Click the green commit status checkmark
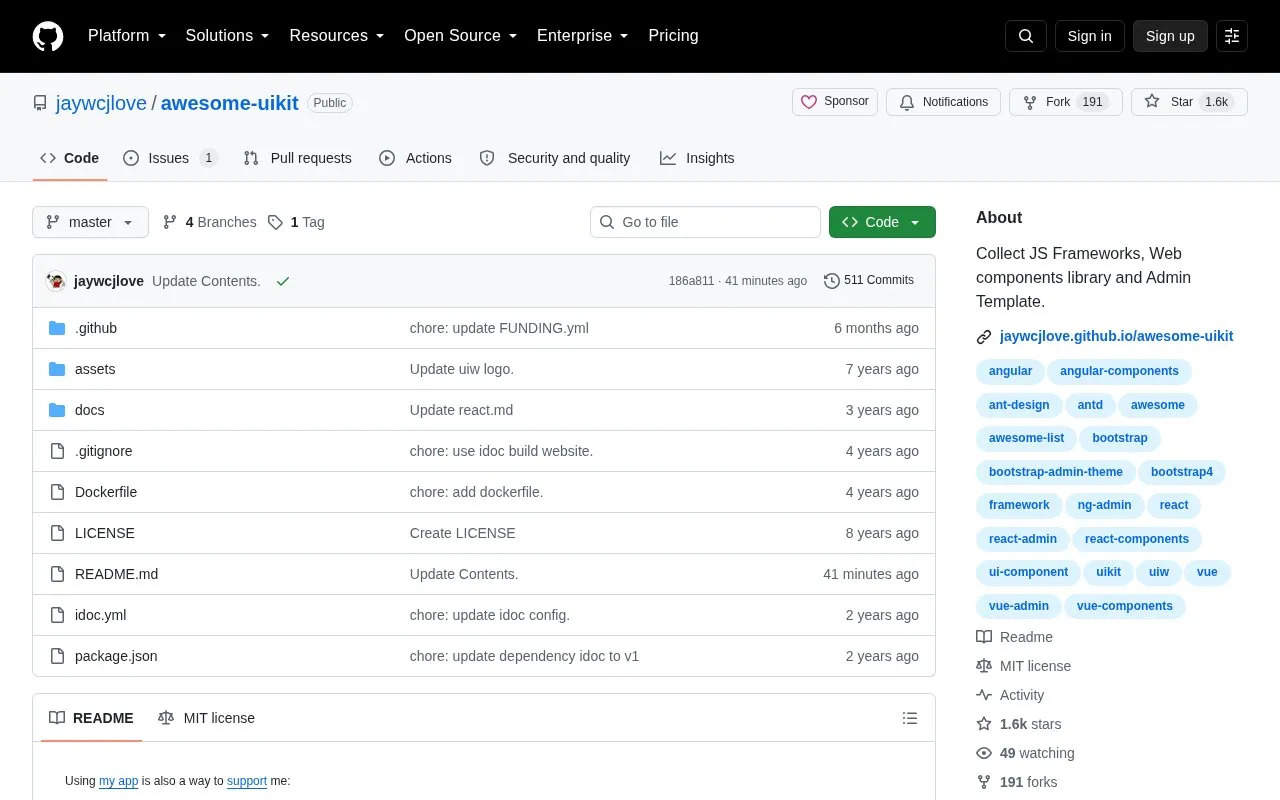Image resolution: width=1280 pixels, height=800 pixels. pyautogui.click(x=283, y=281)
